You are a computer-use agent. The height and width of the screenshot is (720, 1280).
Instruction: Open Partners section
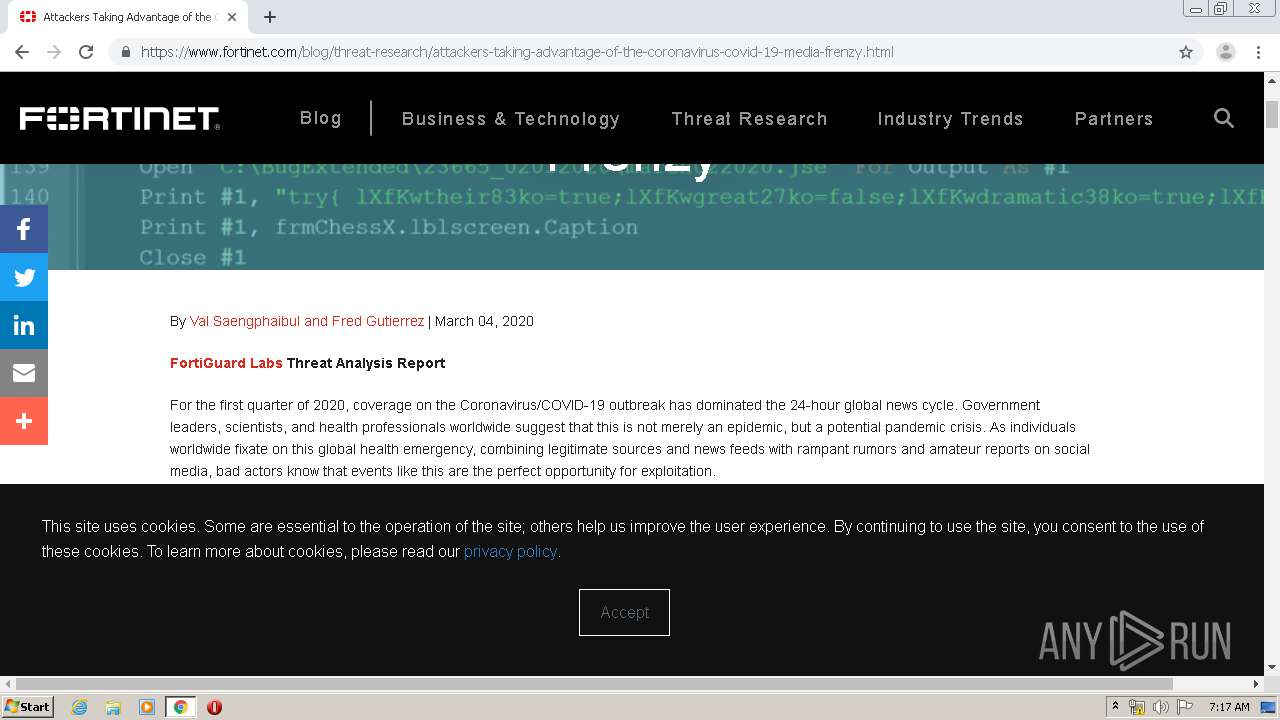(1114, 119)
